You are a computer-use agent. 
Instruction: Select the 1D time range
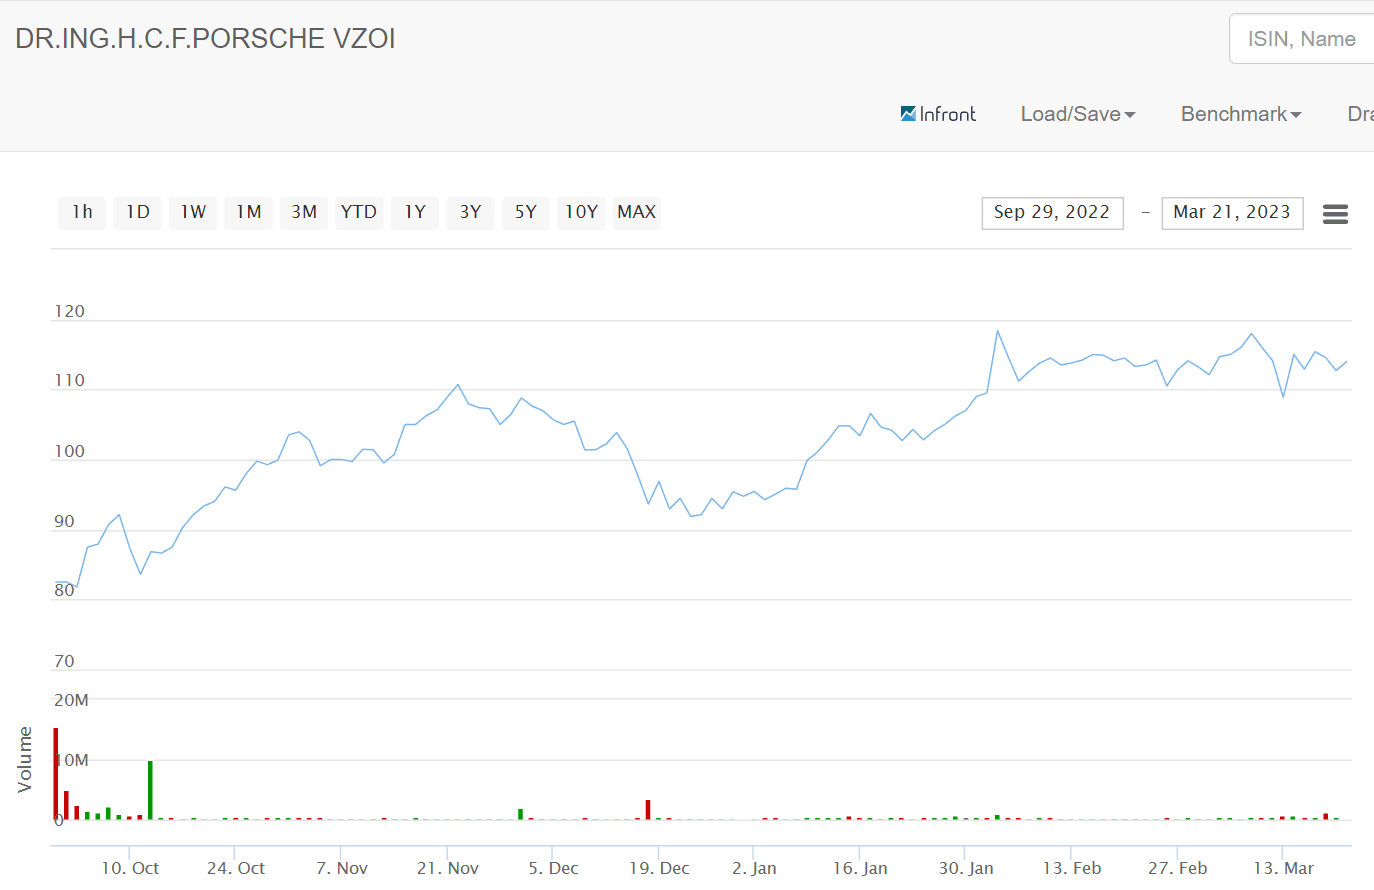click(x=138, y=212)
